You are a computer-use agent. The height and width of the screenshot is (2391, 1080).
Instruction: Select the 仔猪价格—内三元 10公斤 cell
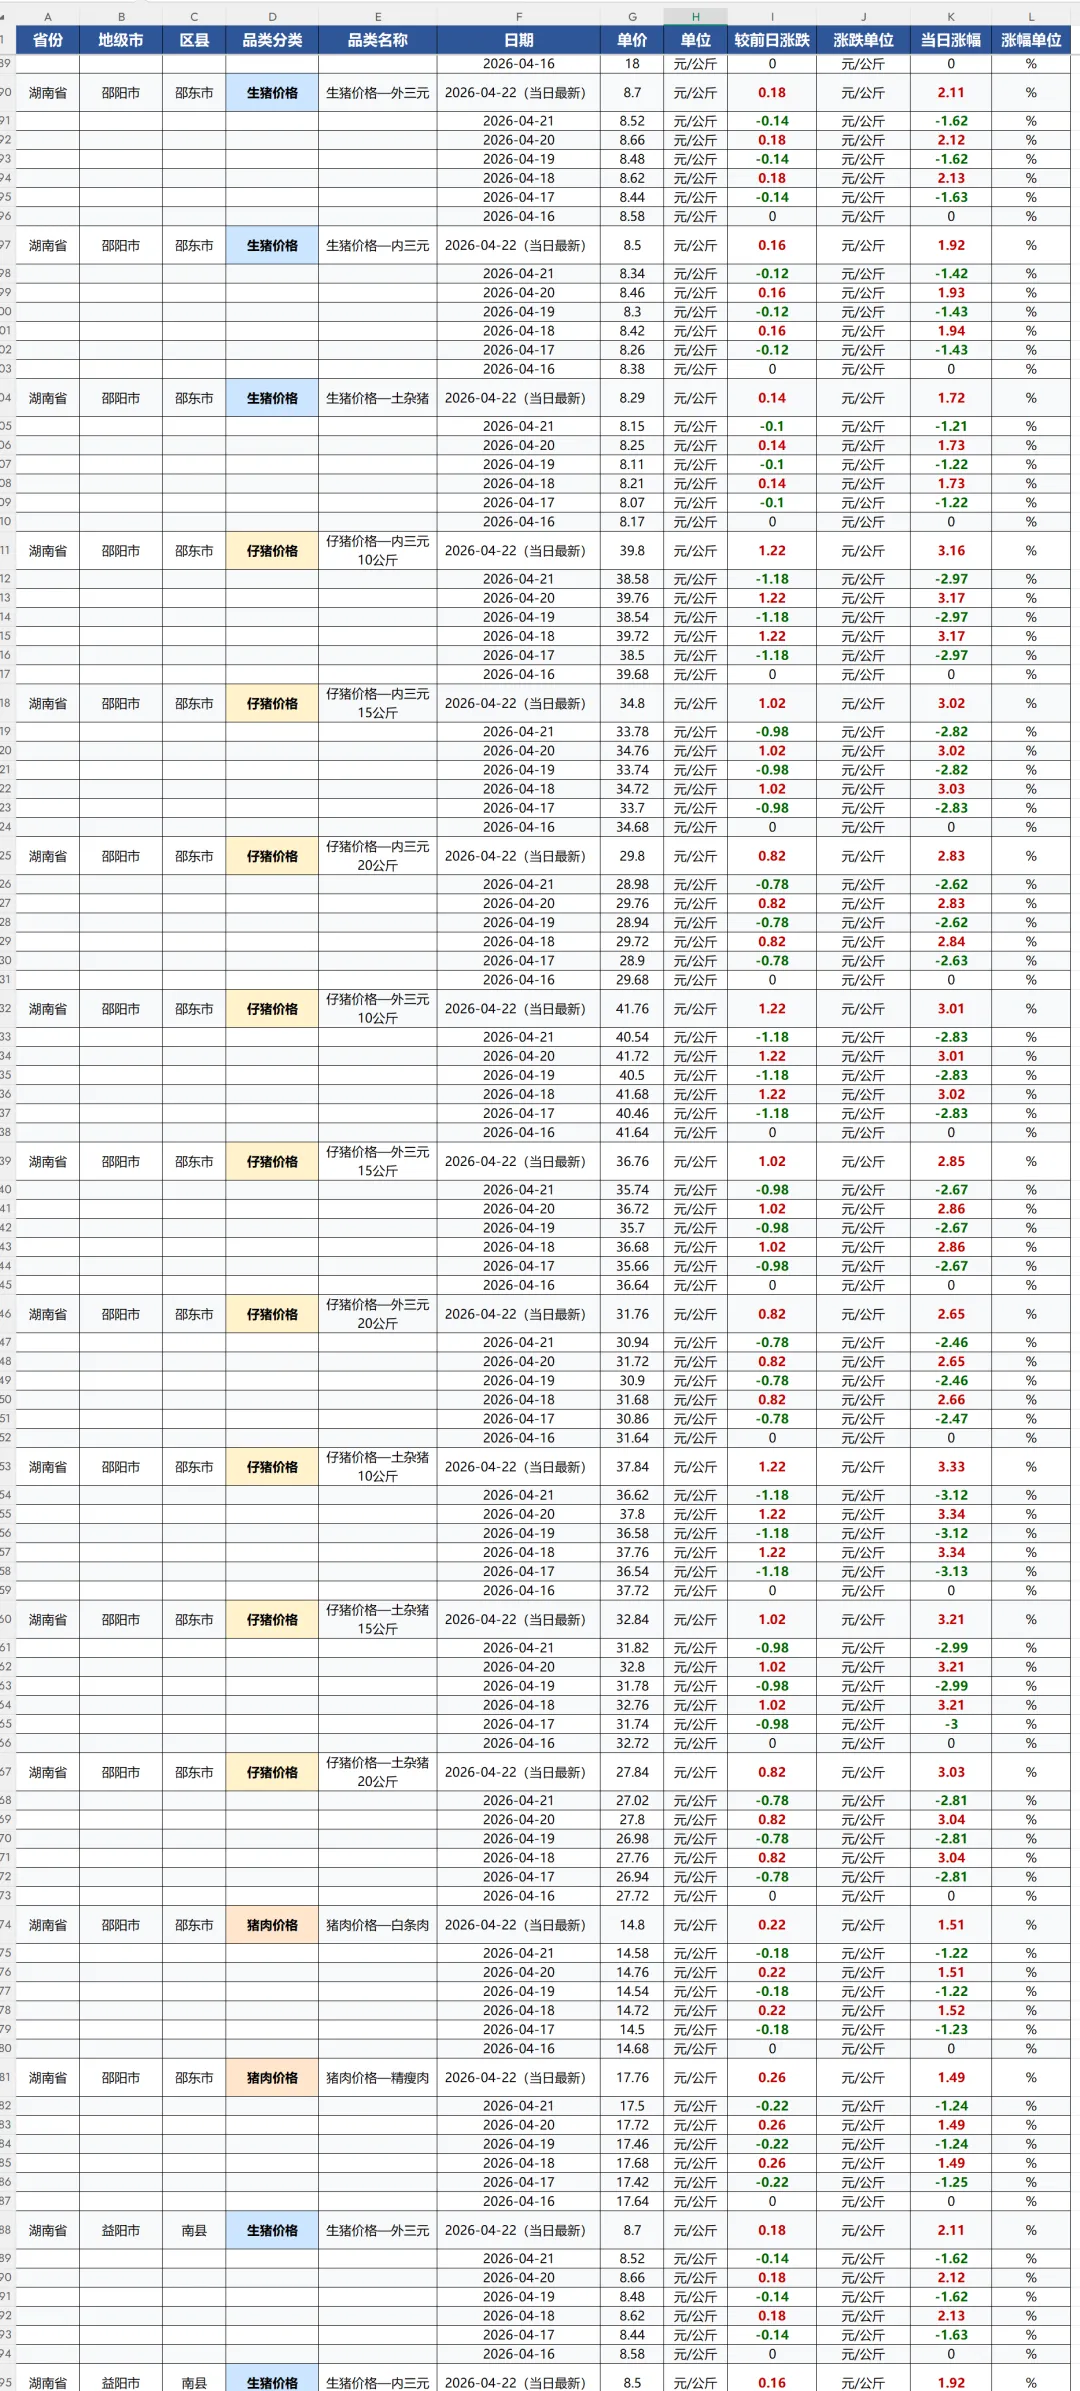coord(378,551)
